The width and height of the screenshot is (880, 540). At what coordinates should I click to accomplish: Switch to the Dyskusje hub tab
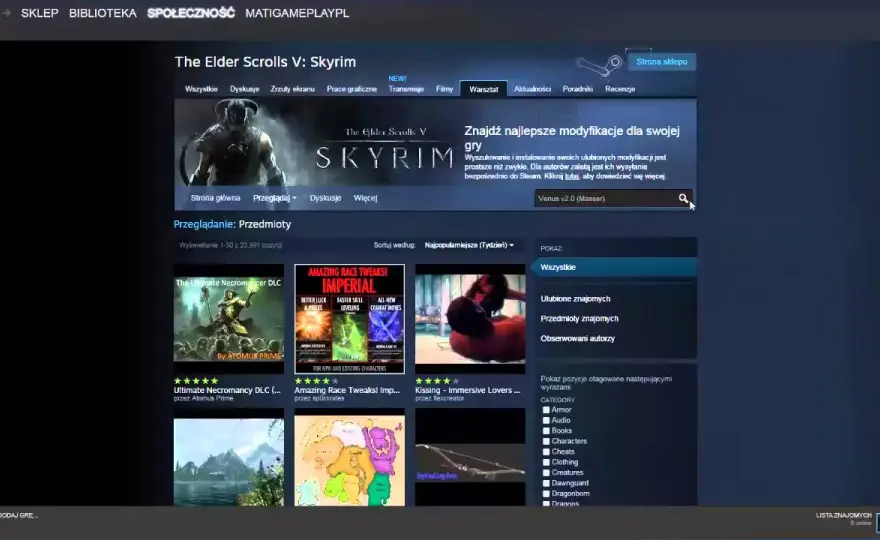coord(244,89)
